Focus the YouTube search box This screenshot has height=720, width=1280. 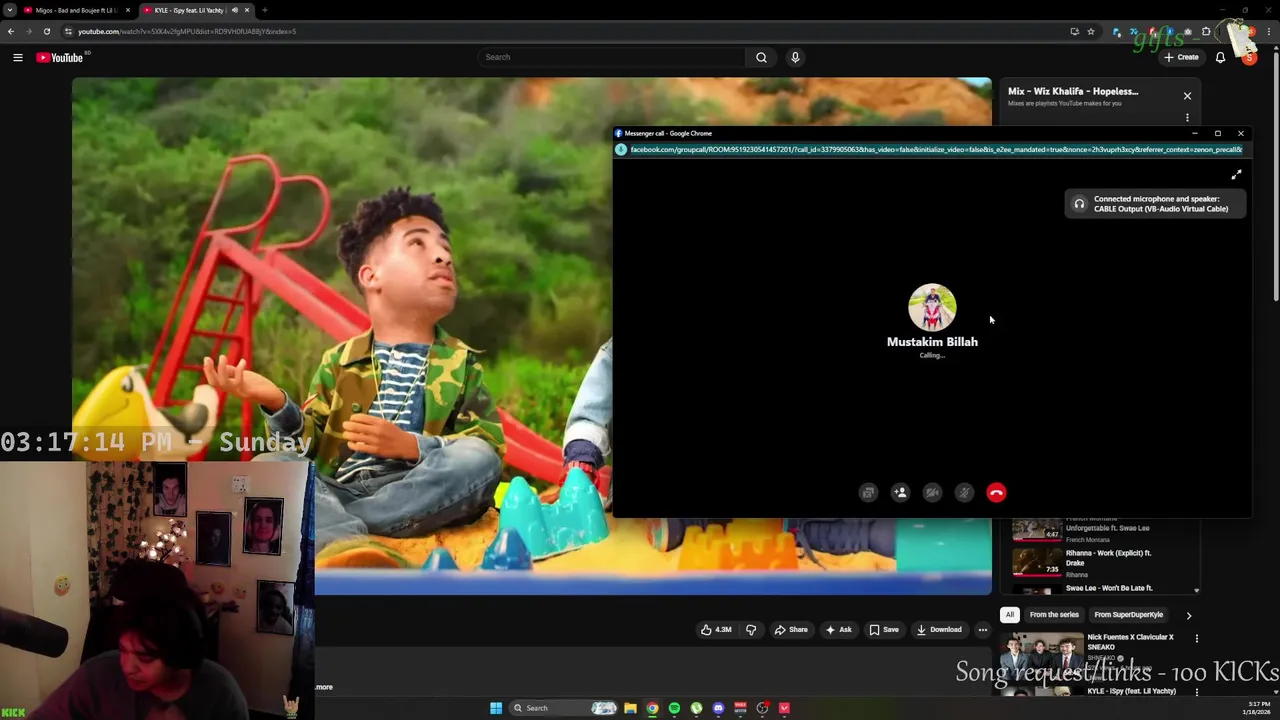pyautogui.click(x=610, y=57)
